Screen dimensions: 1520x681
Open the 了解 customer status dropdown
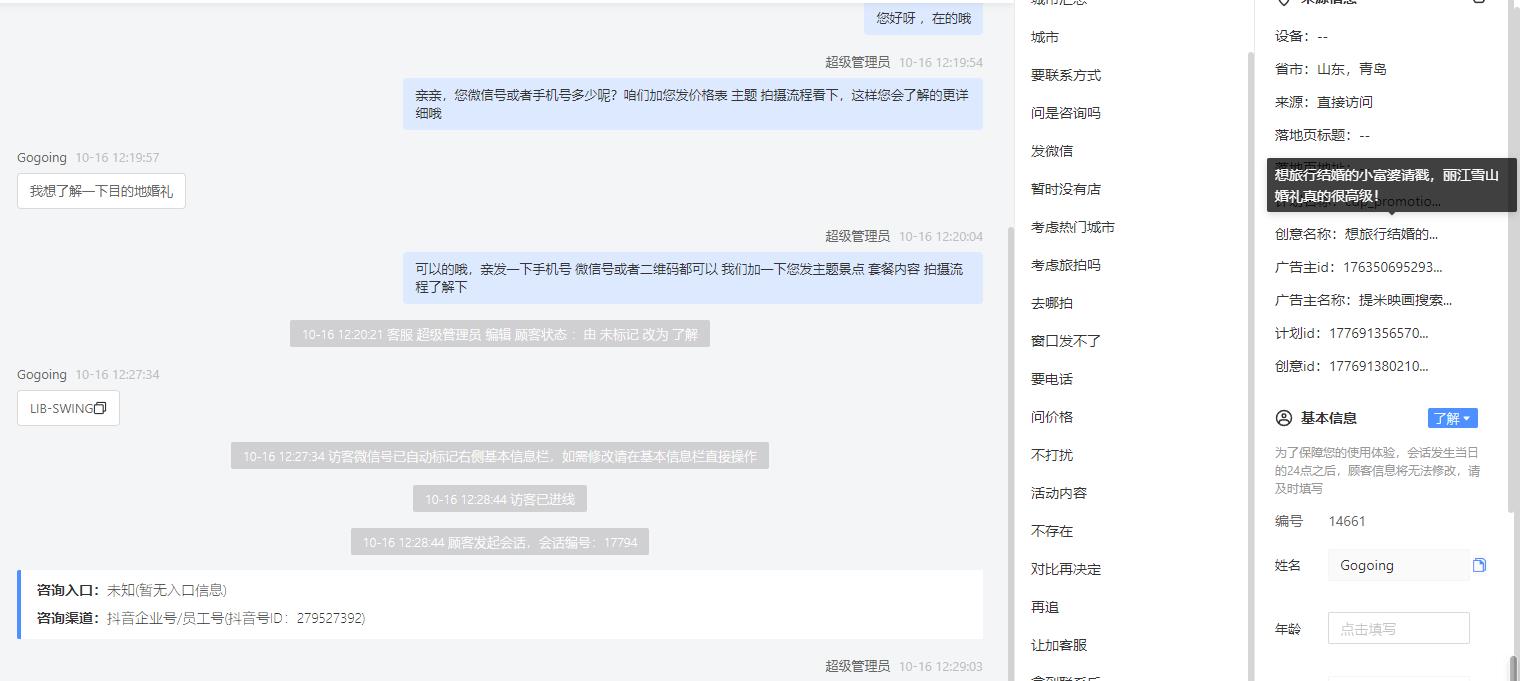1452,418
